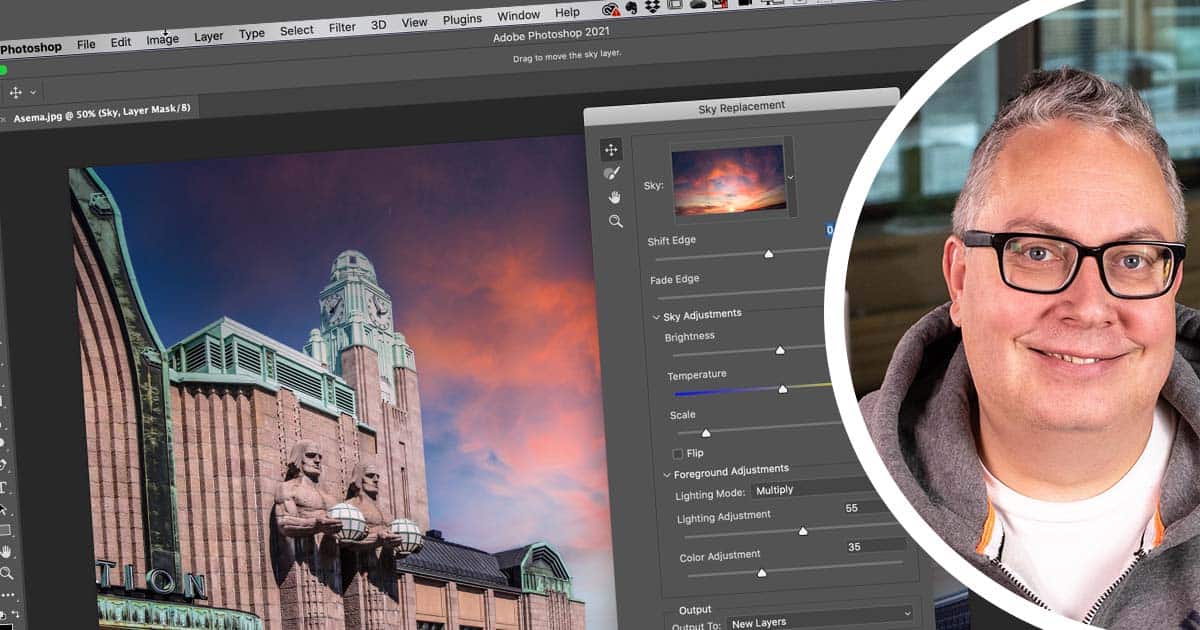Viewport: 1200px width, 630px height.
Task: Open the Output To New Layers dropdown
Action: click(x=820, y=616)
